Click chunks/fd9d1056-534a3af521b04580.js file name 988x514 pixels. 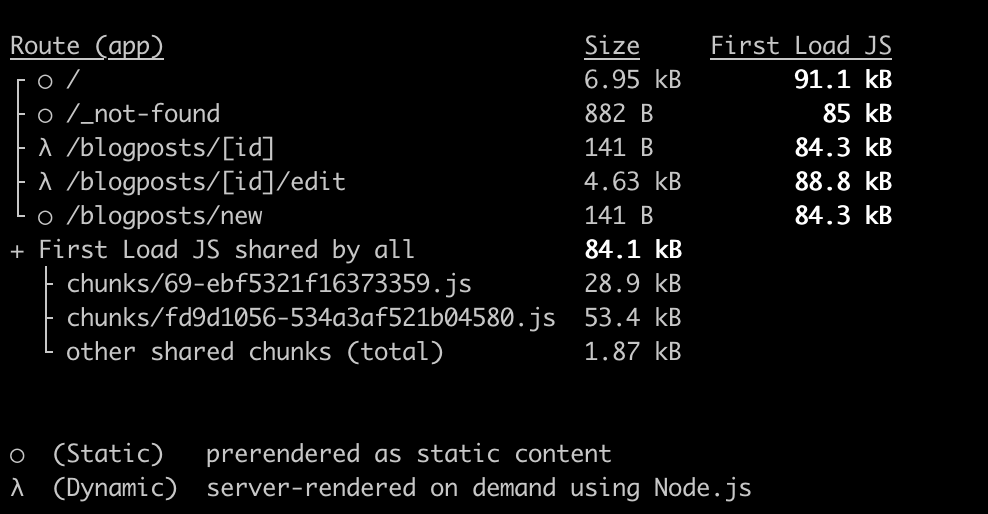point(311,318)
